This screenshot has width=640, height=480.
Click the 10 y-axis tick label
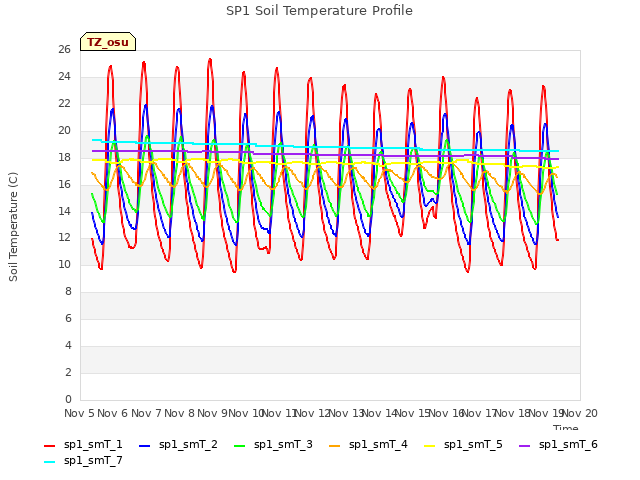64,265
